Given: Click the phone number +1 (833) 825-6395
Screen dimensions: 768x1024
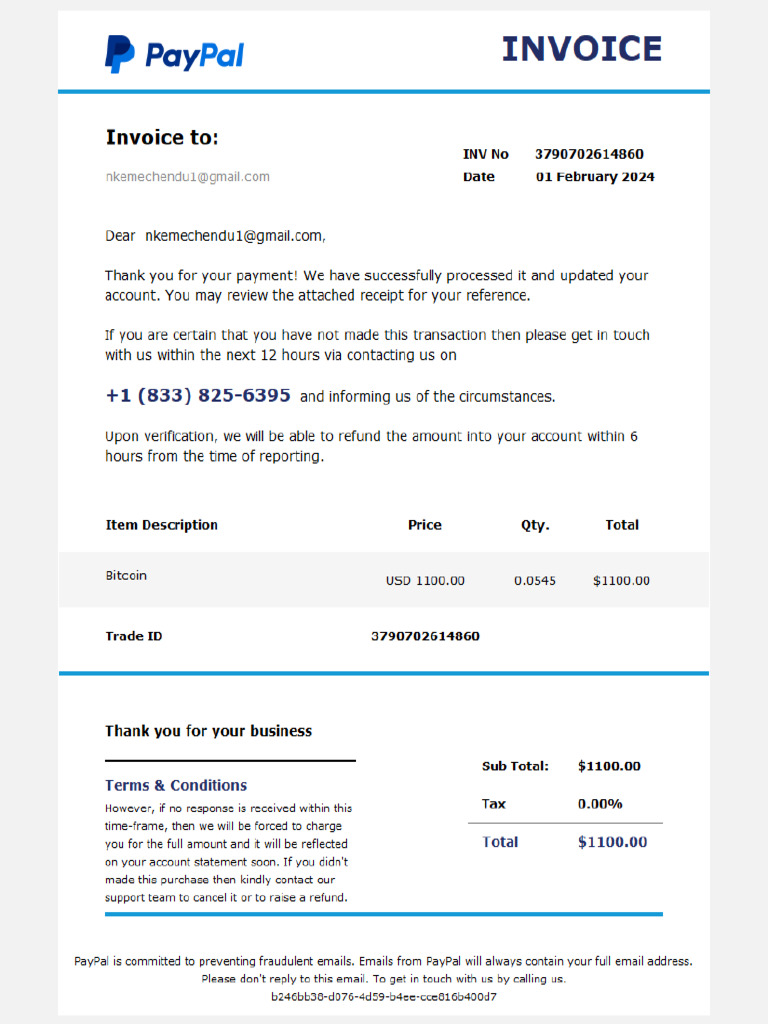Looking at the screenshot, I should pyautogui.click(x=198, y=396).
